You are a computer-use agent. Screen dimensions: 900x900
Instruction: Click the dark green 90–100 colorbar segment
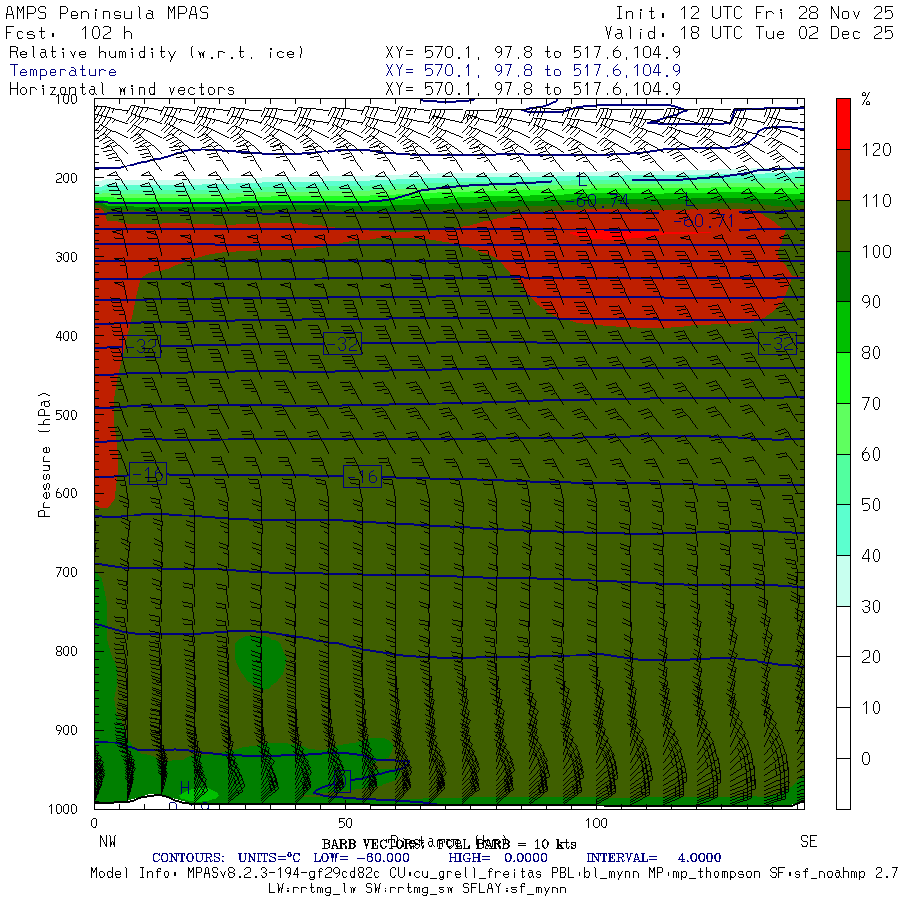(843, 277)
